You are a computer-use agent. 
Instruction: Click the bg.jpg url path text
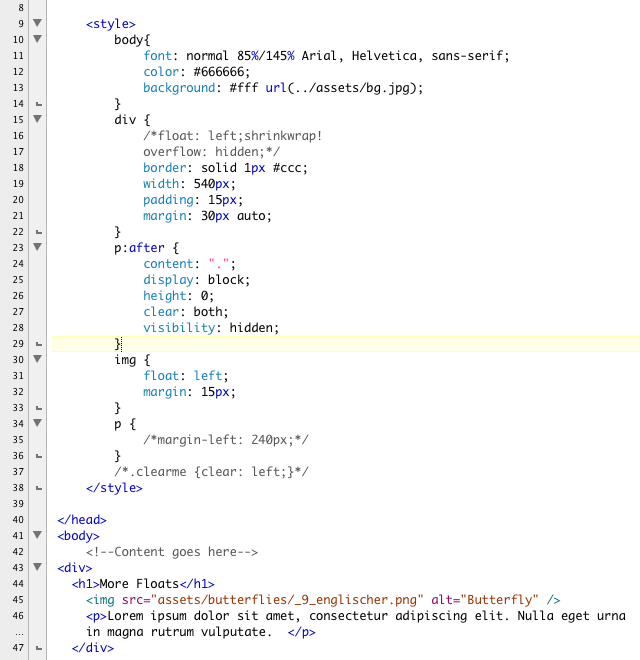tap(346, 87)
